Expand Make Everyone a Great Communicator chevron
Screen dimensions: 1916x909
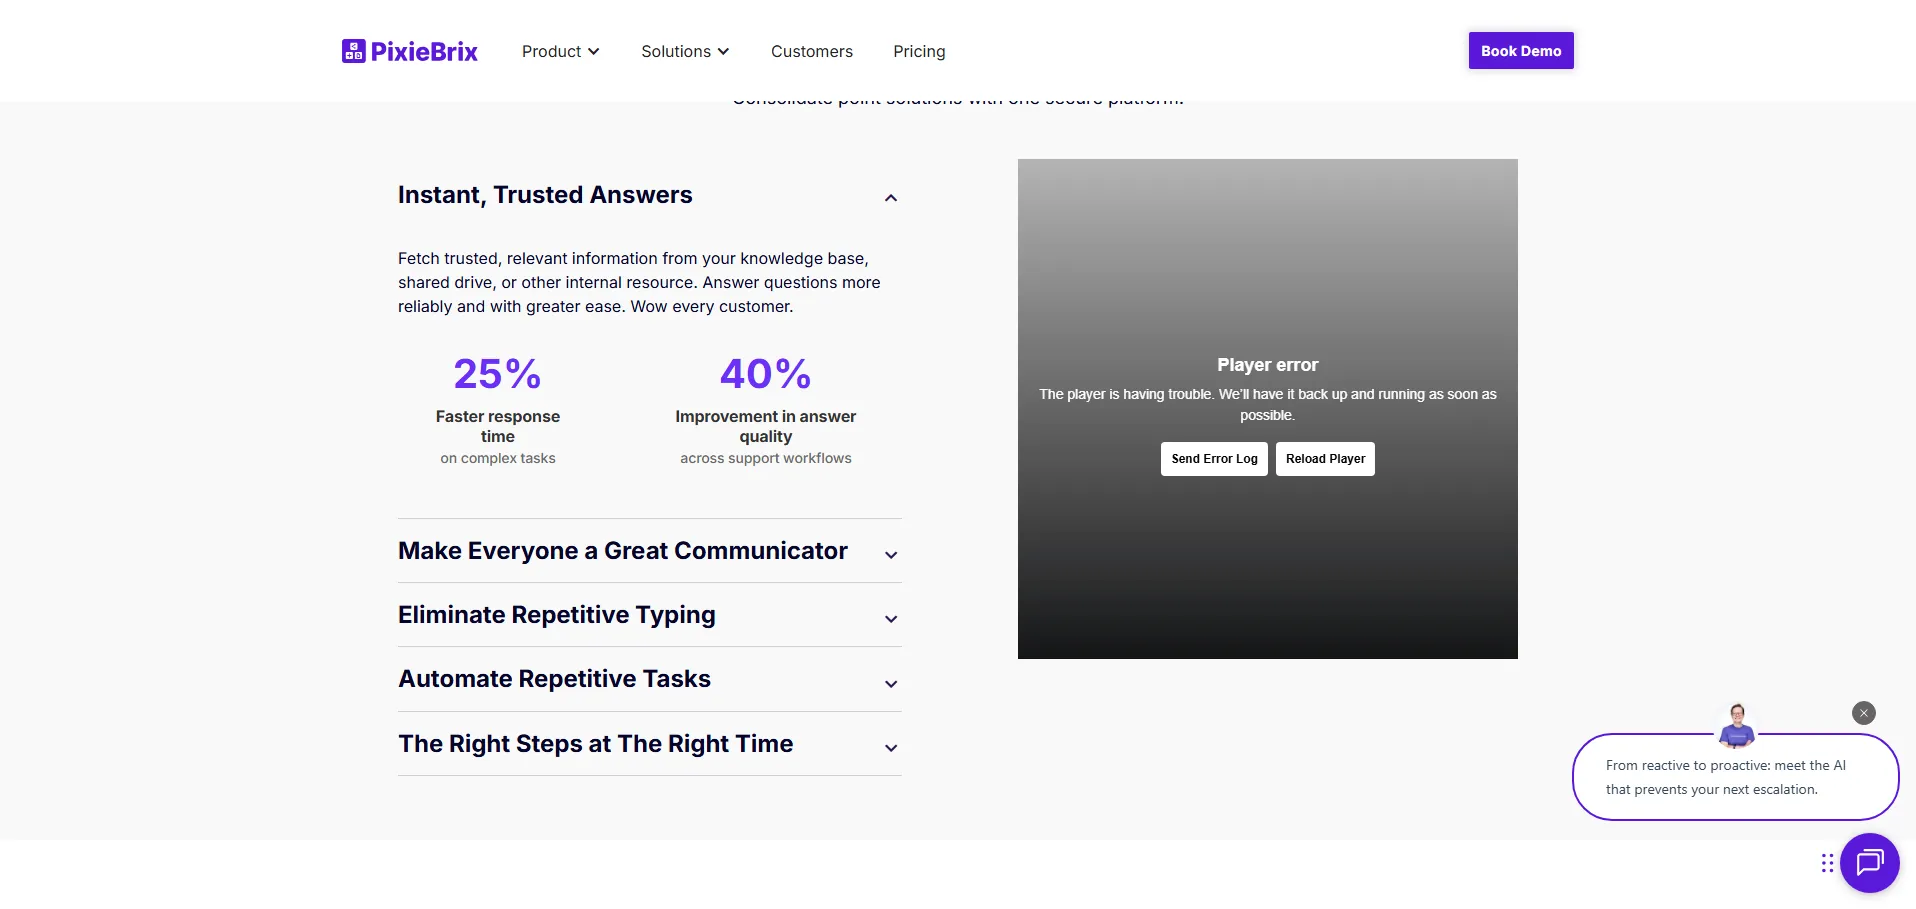coord(891,555)
